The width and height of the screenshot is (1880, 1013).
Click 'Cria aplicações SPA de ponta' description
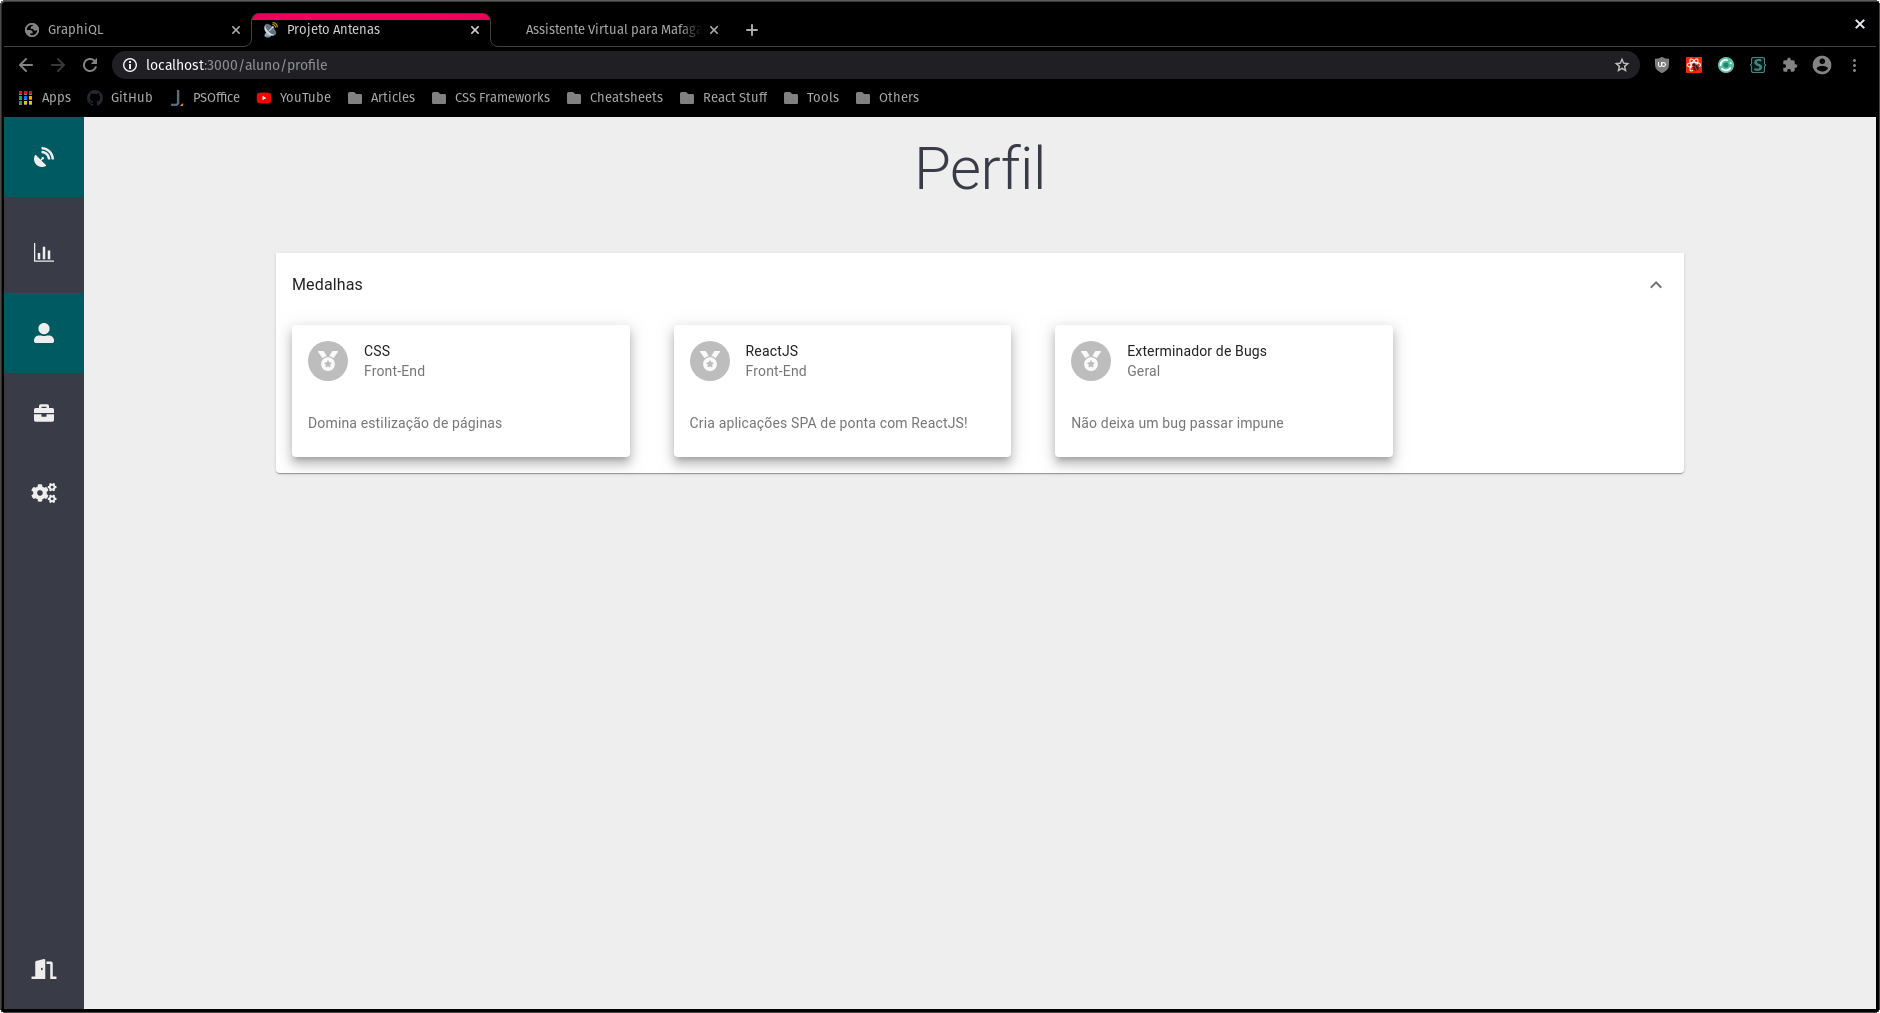pyautogui.click(x=828, y=423)
